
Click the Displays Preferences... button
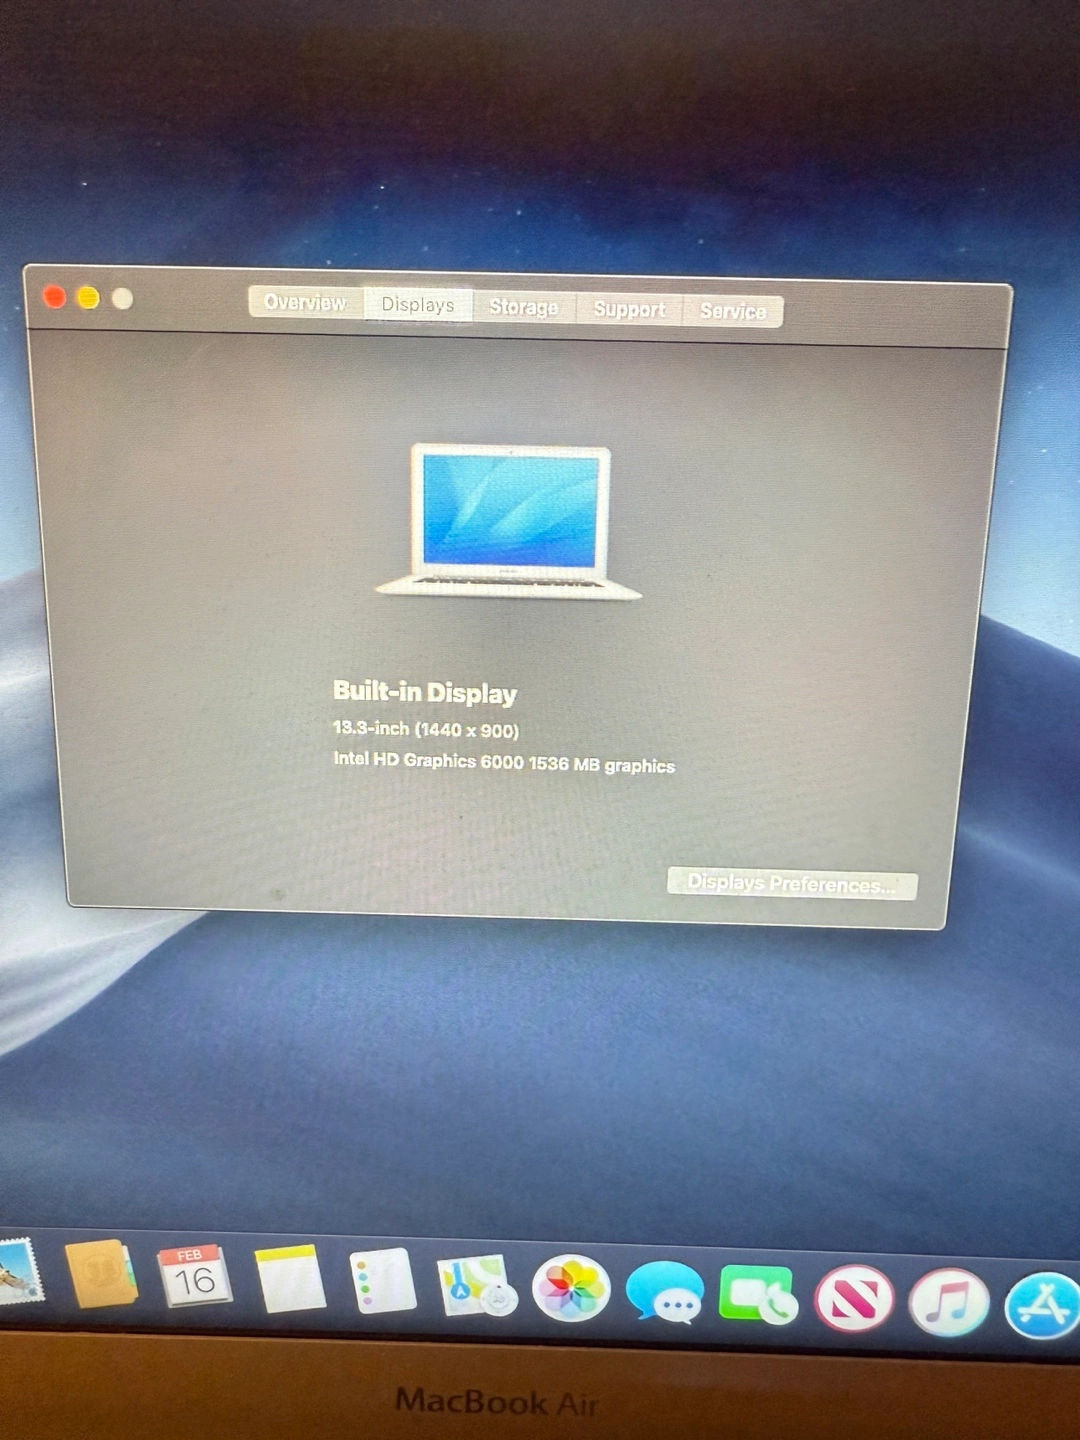(792, 884)
